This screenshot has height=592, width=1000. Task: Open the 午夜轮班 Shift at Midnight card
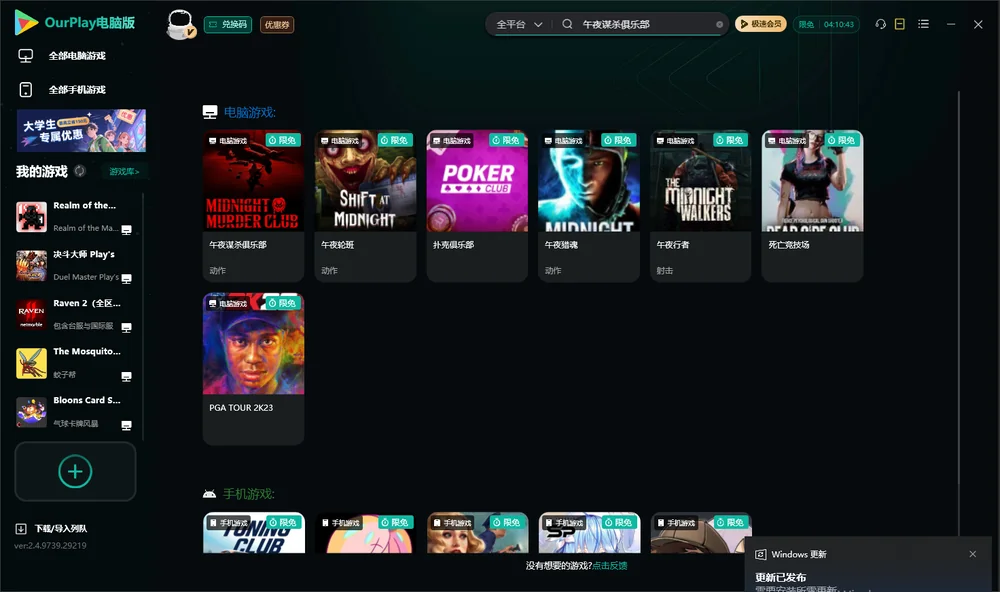[365, 205]
